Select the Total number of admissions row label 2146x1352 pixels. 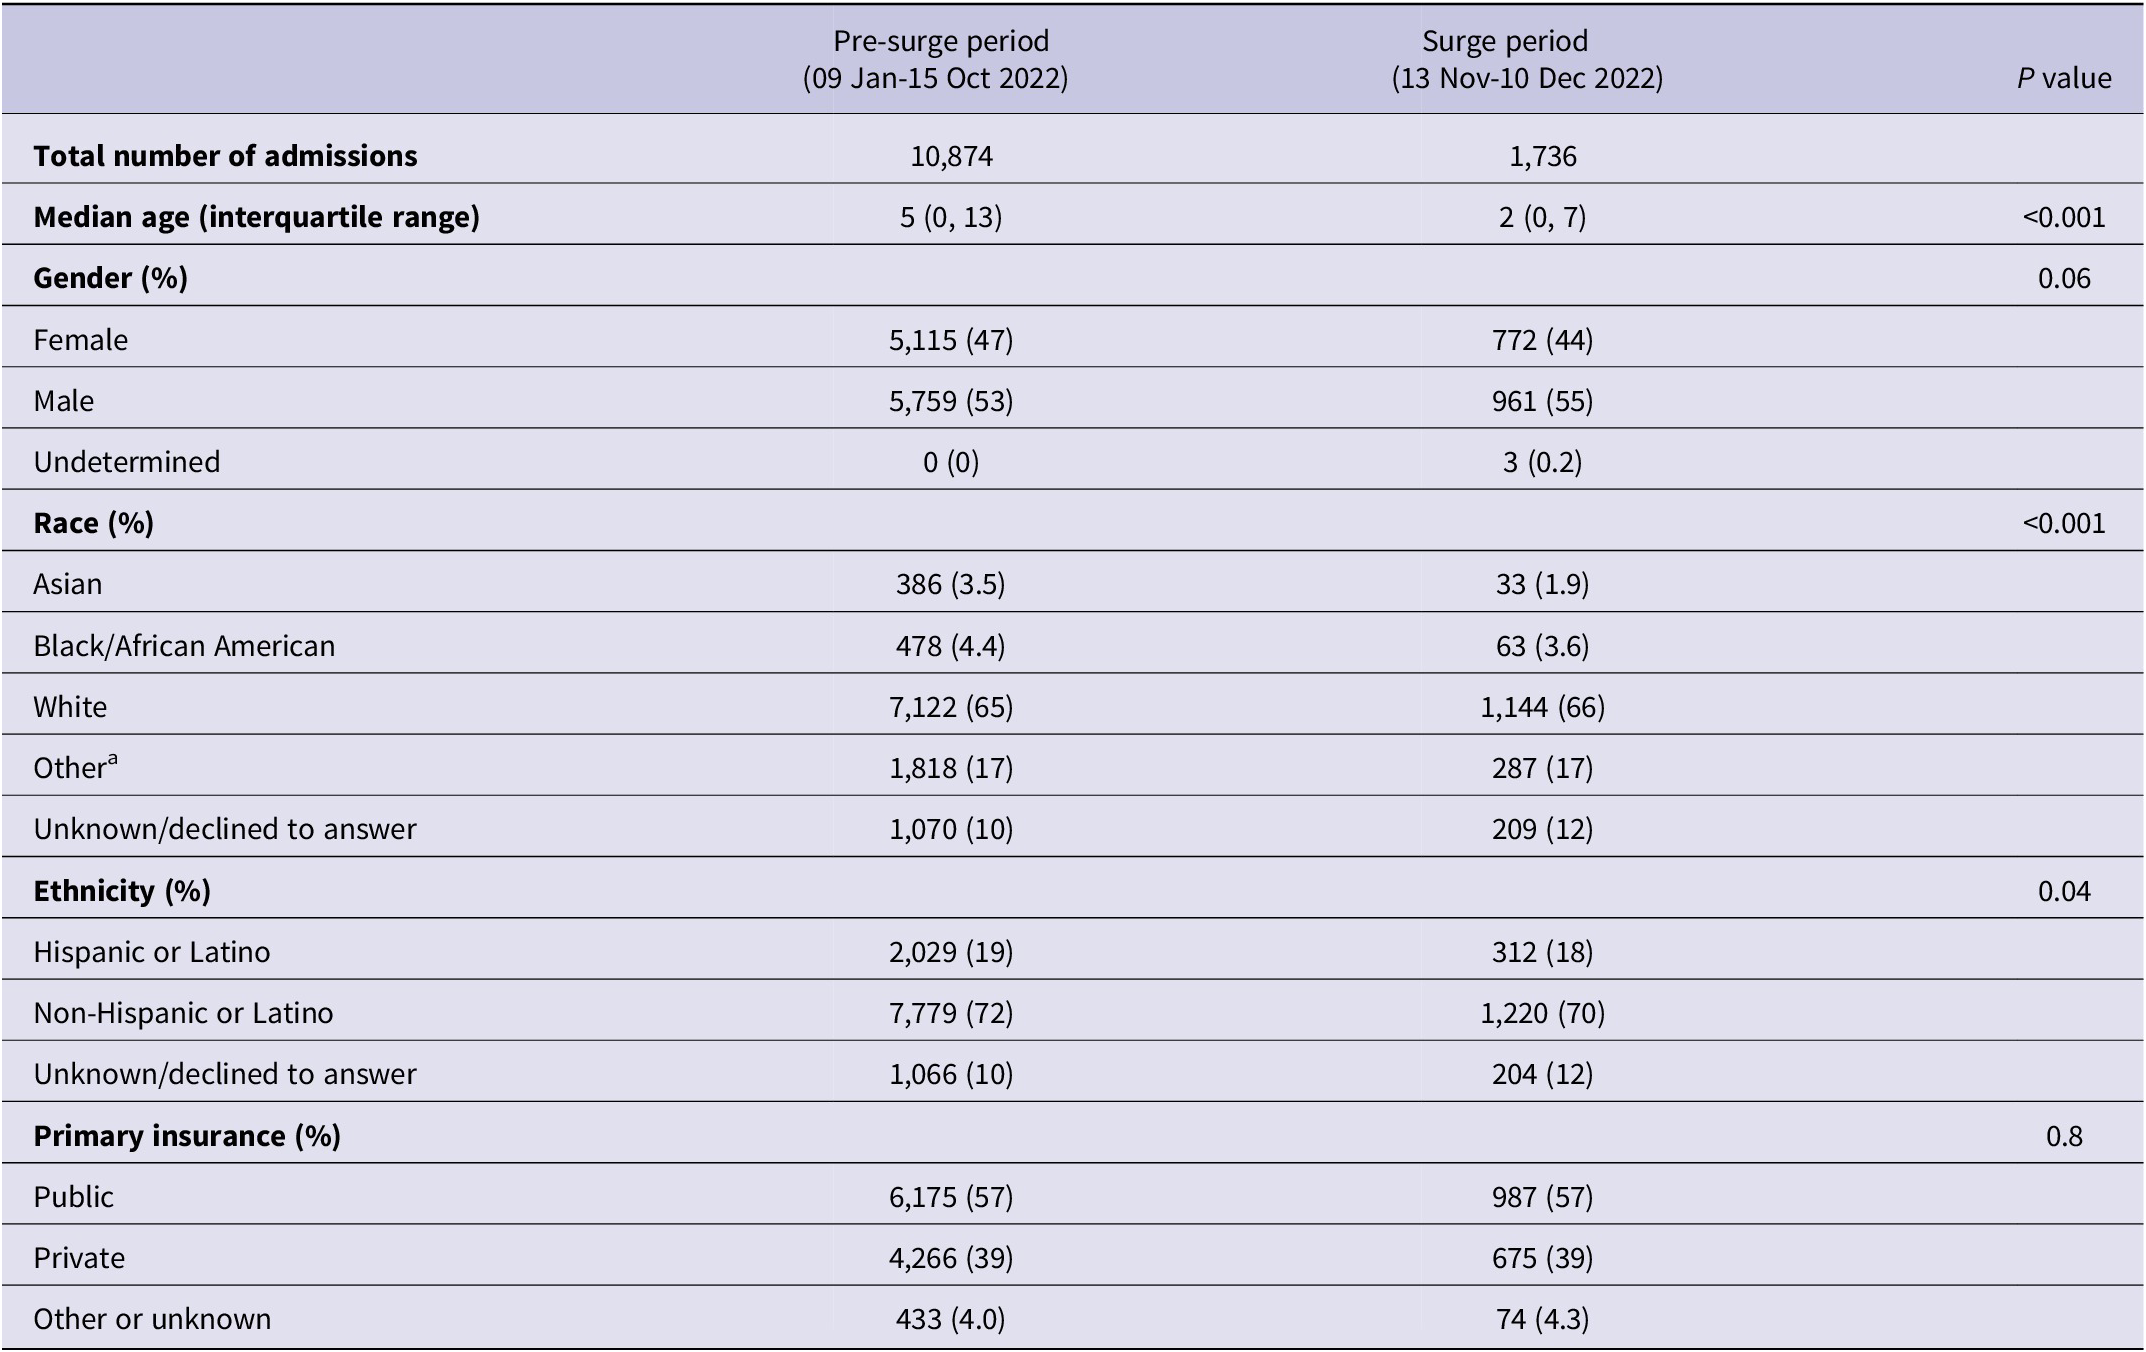pos(225,156)
